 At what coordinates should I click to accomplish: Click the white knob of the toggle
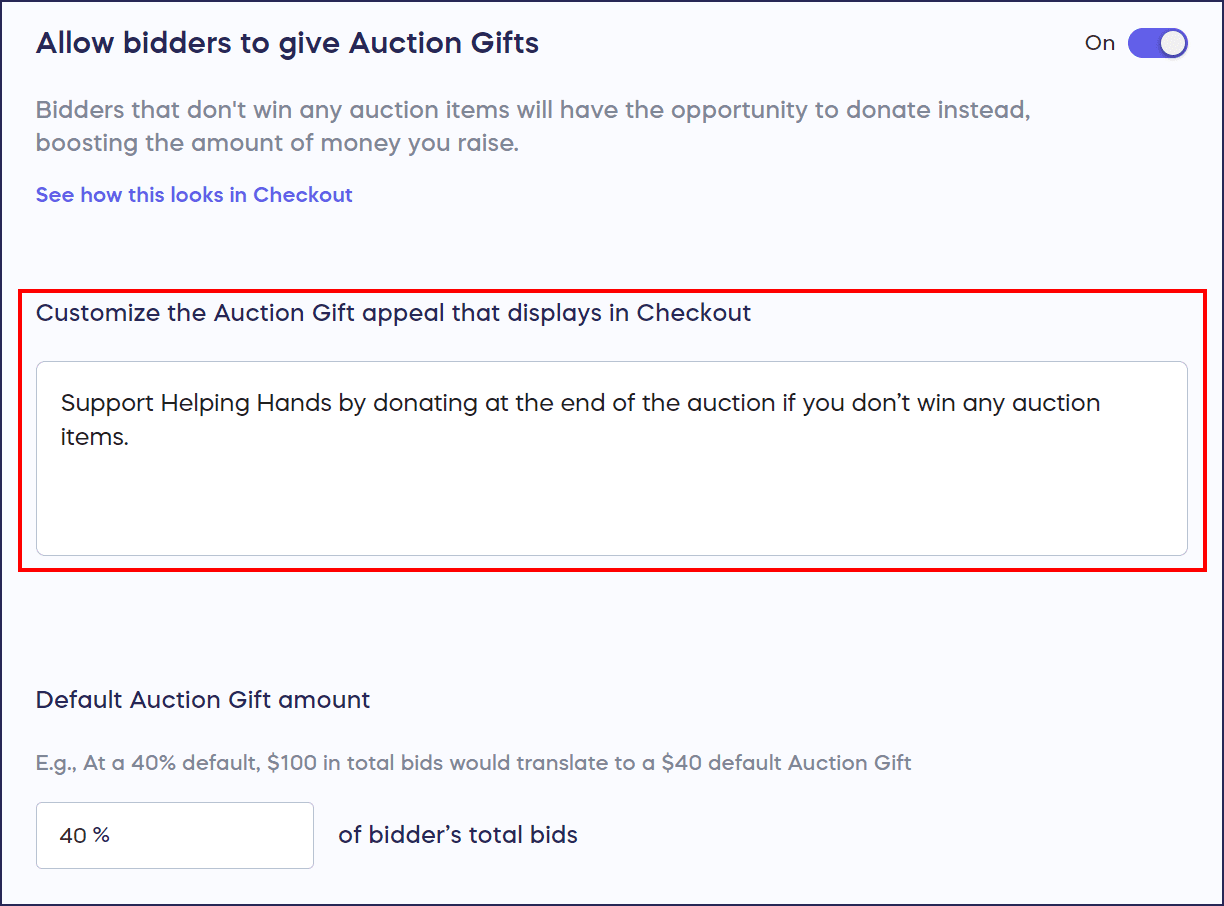pyautogui.click(x=1172, y=43)
